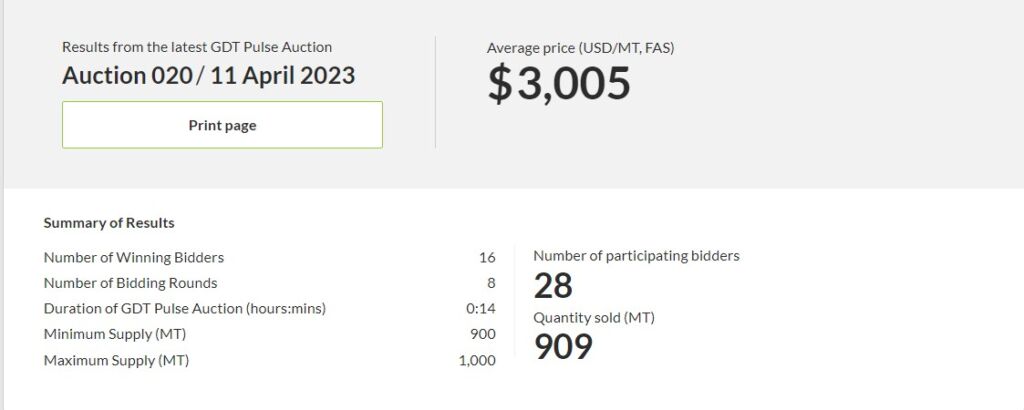
Task: Click the Summary of Results heading
Action: point(109,223)
